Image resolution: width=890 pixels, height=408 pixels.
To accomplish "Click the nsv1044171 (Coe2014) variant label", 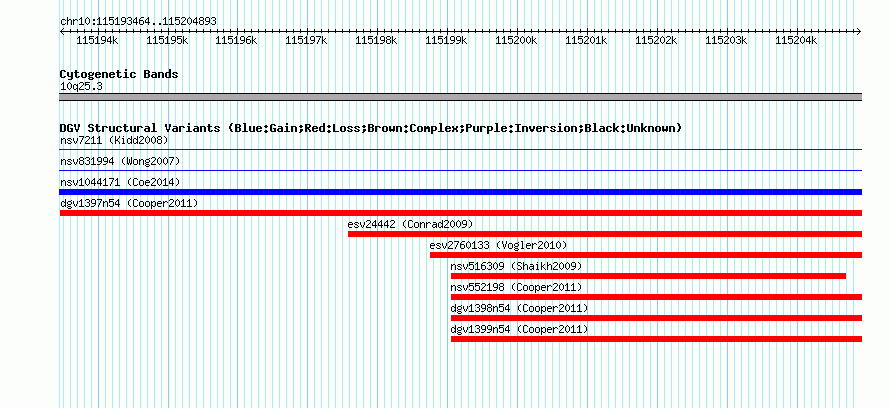I will click(120, 182).
